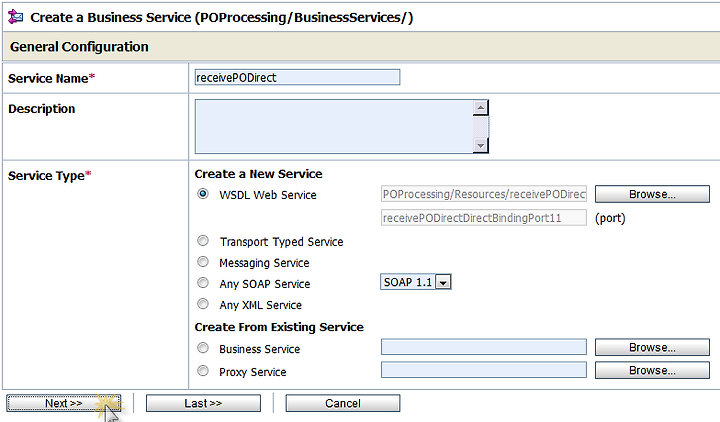This screenshot has width=720, height=422.
Task: Click the Create a New Service label
Action: 259,174
